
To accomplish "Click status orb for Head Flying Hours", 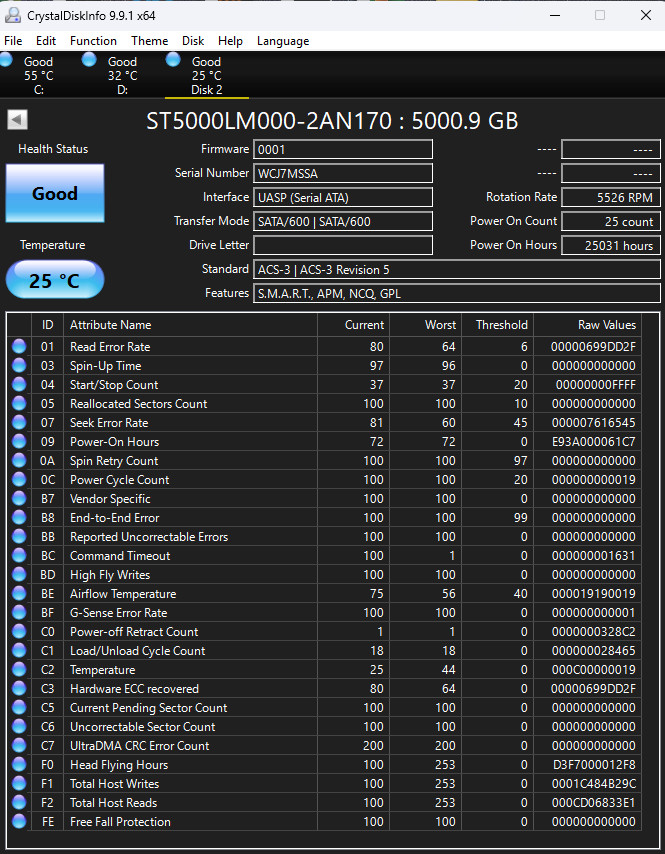I will click(19, 765).
